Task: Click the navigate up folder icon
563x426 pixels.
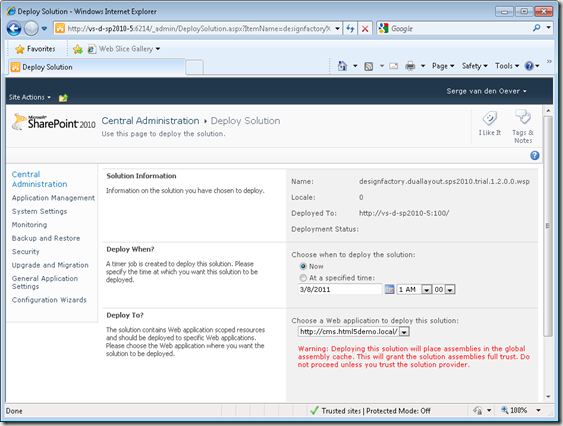Action: 63,97
